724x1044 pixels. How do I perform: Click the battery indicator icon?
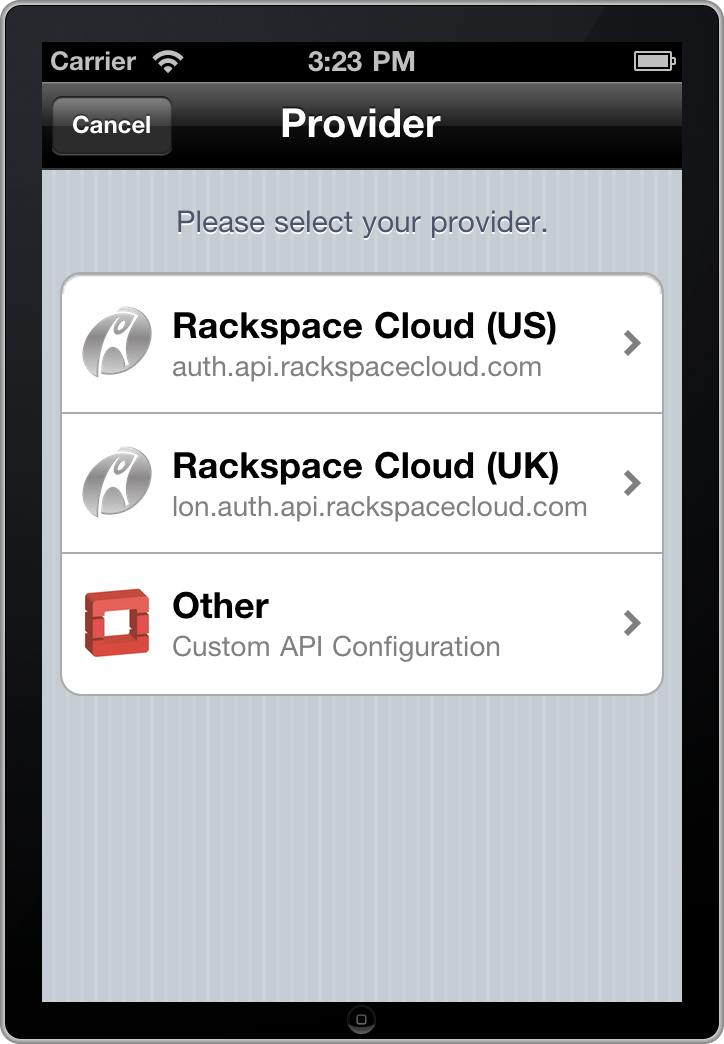point(654,62)
